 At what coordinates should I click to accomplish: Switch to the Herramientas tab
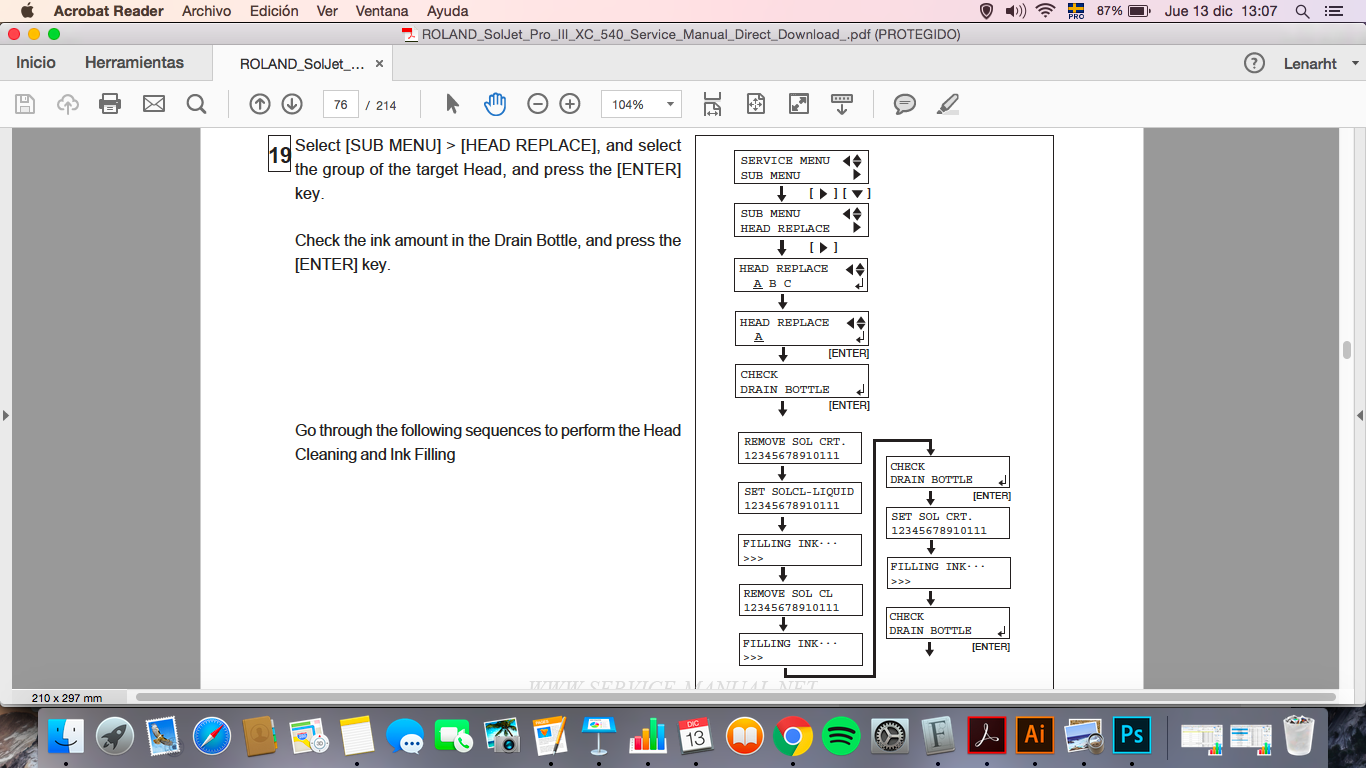[x=134, y=63]
